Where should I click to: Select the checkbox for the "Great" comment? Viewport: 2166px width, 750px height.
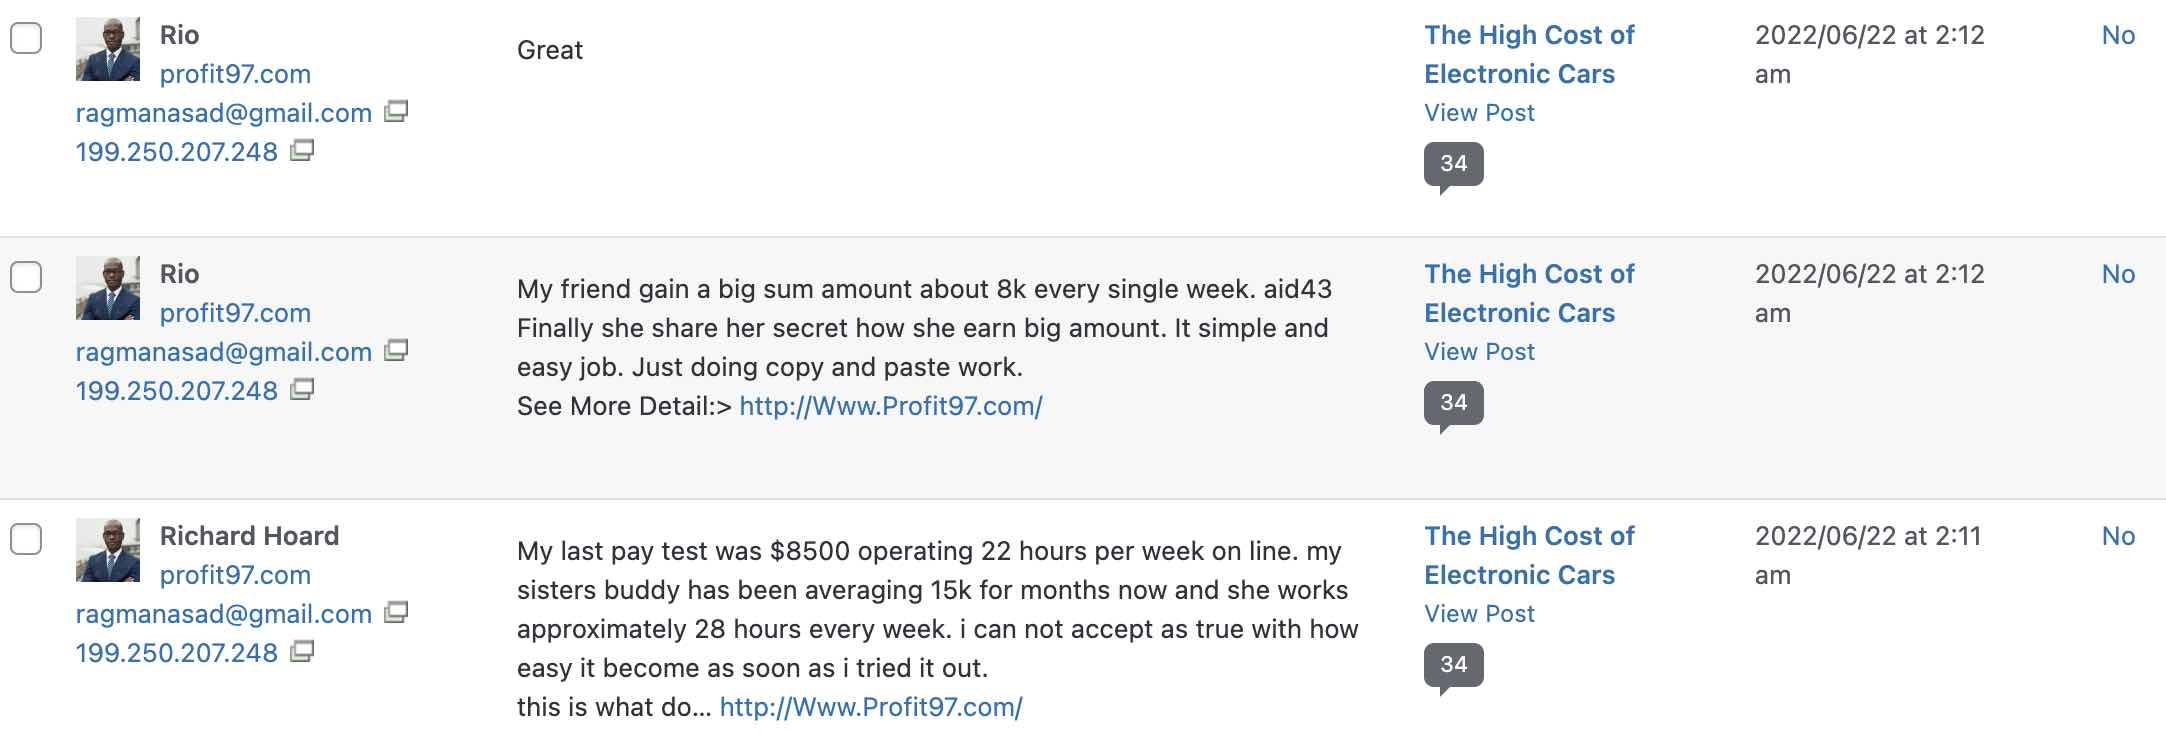(x=26, y=39)
